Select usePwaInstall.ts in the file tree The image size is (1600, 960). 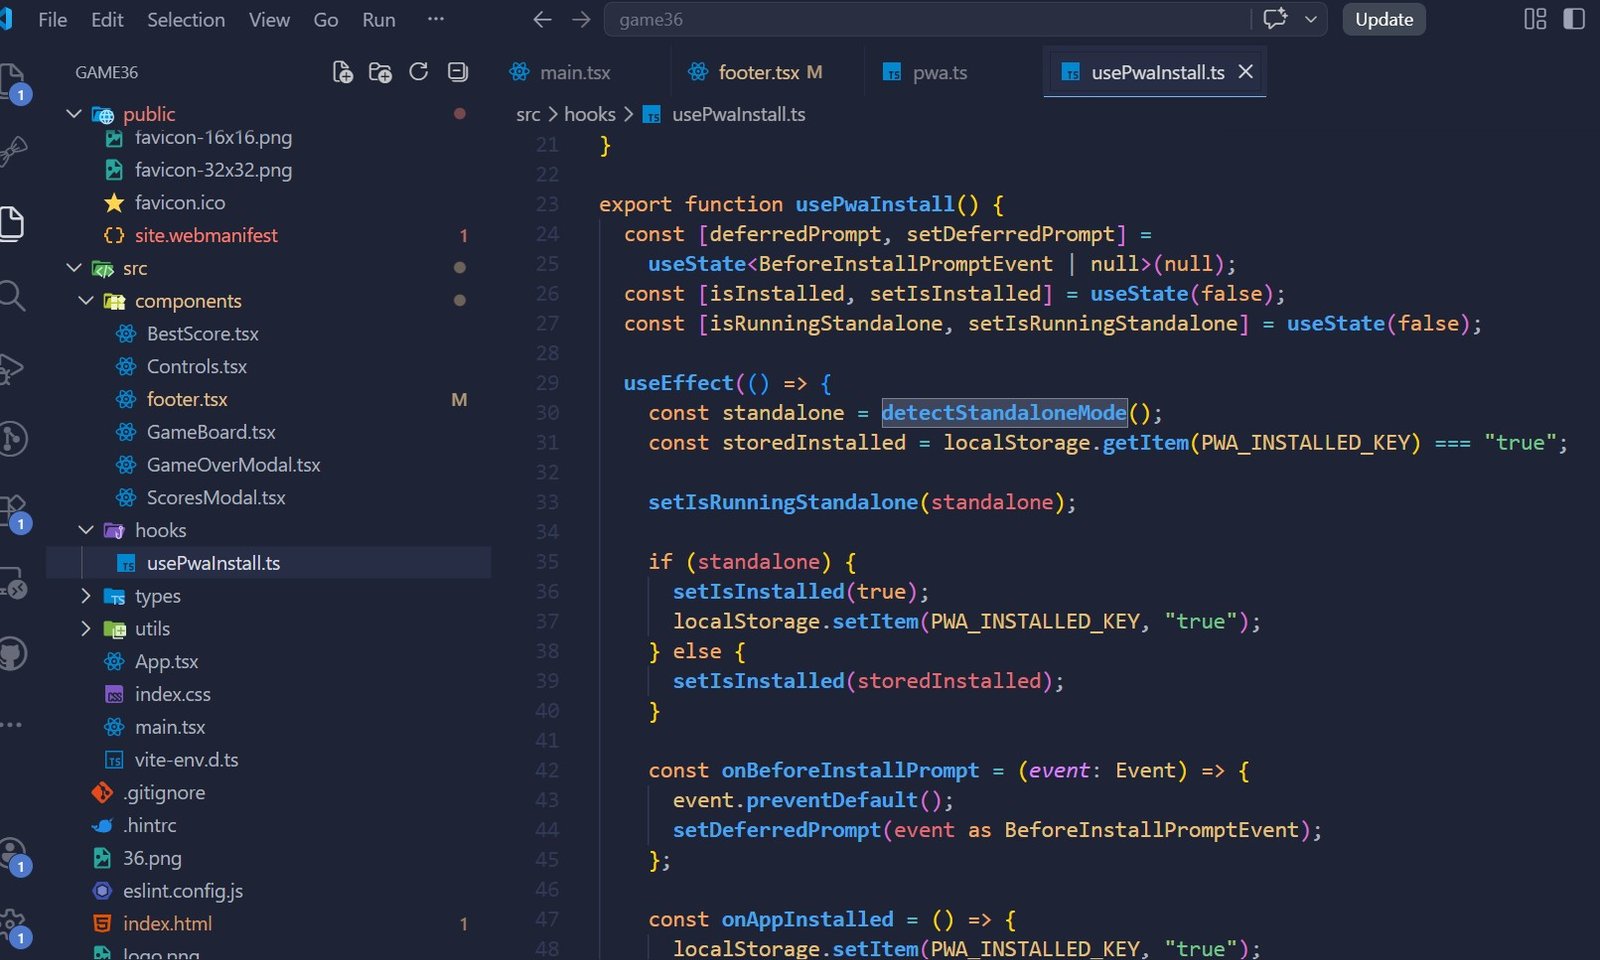[268, 563]
